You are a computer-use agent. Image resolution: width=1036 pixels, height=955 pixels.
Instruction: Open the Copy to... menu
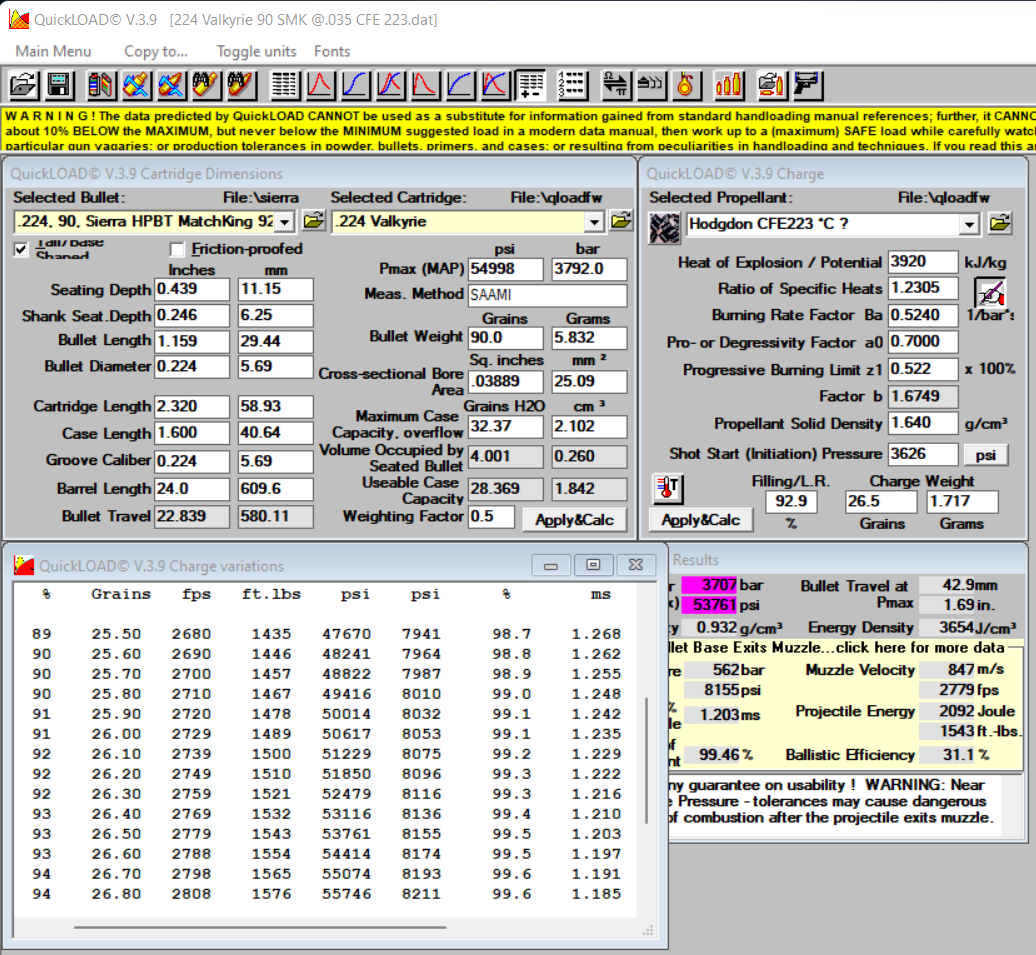pyautogui.click(x=156, y=52)
